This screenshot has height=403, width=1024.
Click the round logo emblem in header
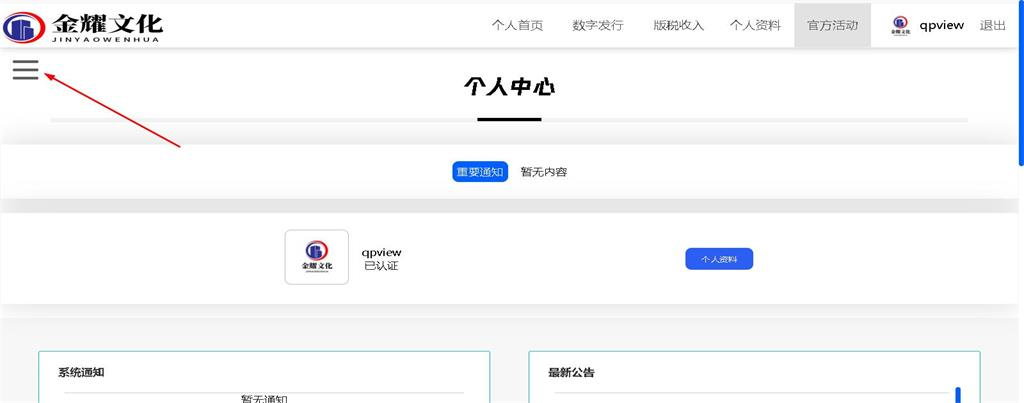coord(24,25)
